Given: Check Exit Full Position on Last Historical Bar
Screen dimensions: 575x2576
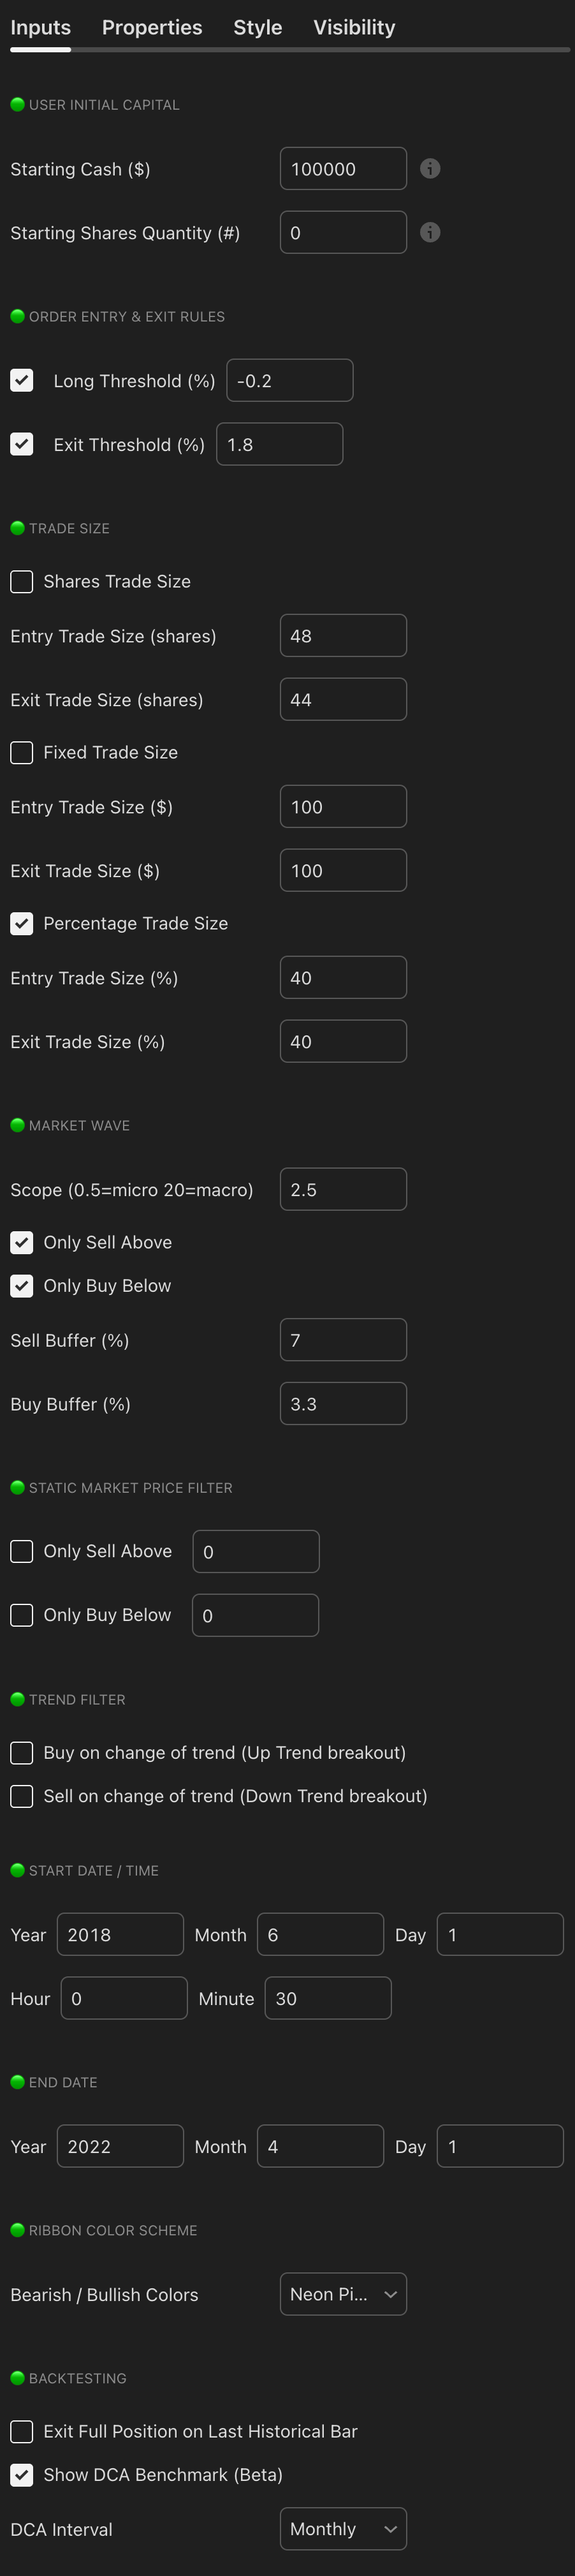Looking at the screenshot, I should [x=22, y=2432].
